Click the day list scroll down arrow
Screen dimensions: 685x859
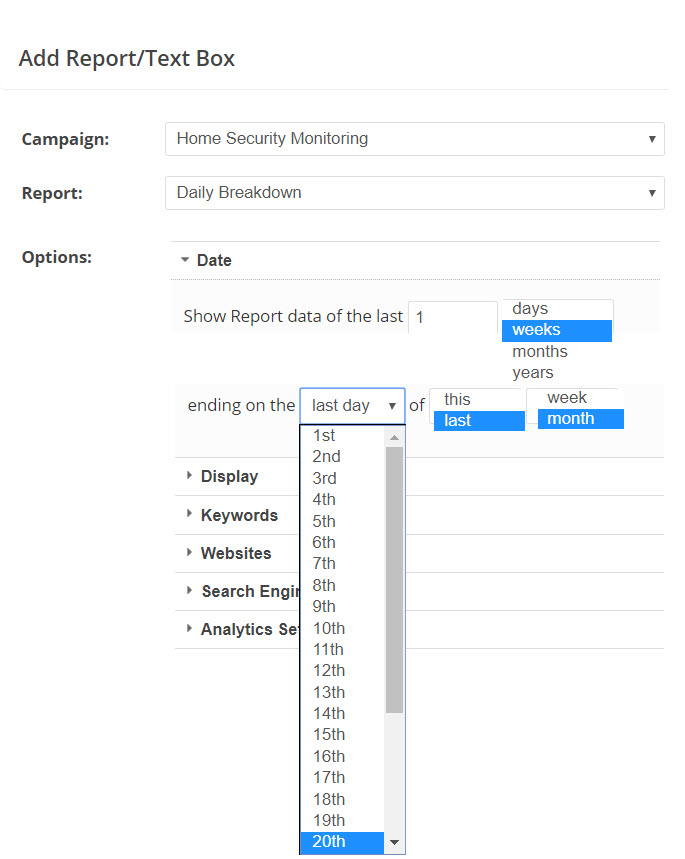point(395,843)
